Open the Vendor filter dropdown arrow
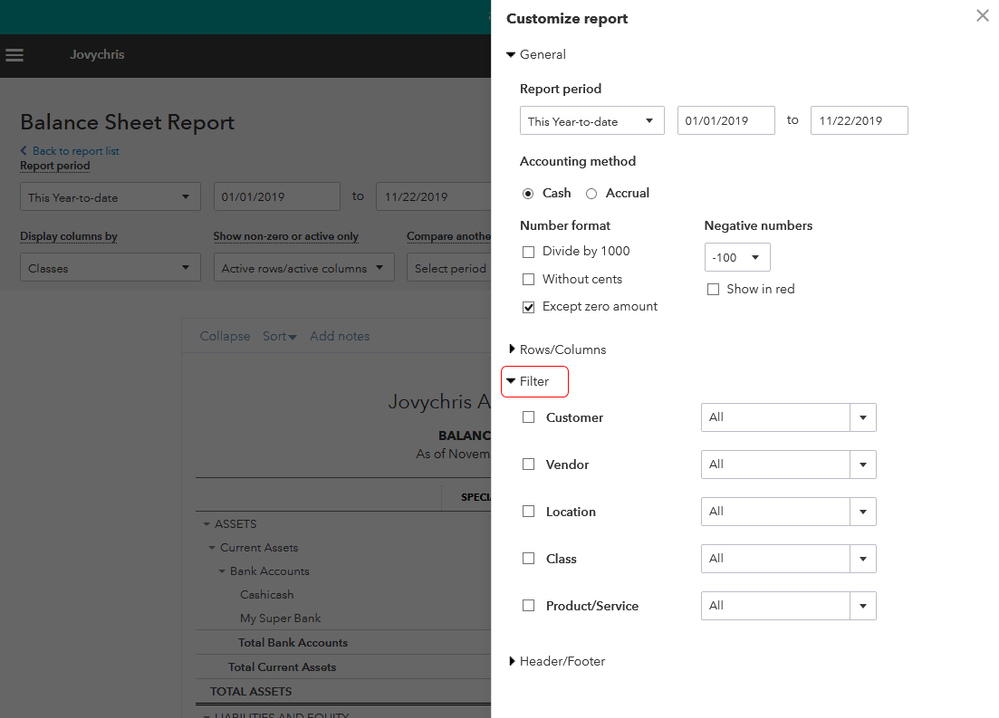The image size is (999, 718). point(863,465)
